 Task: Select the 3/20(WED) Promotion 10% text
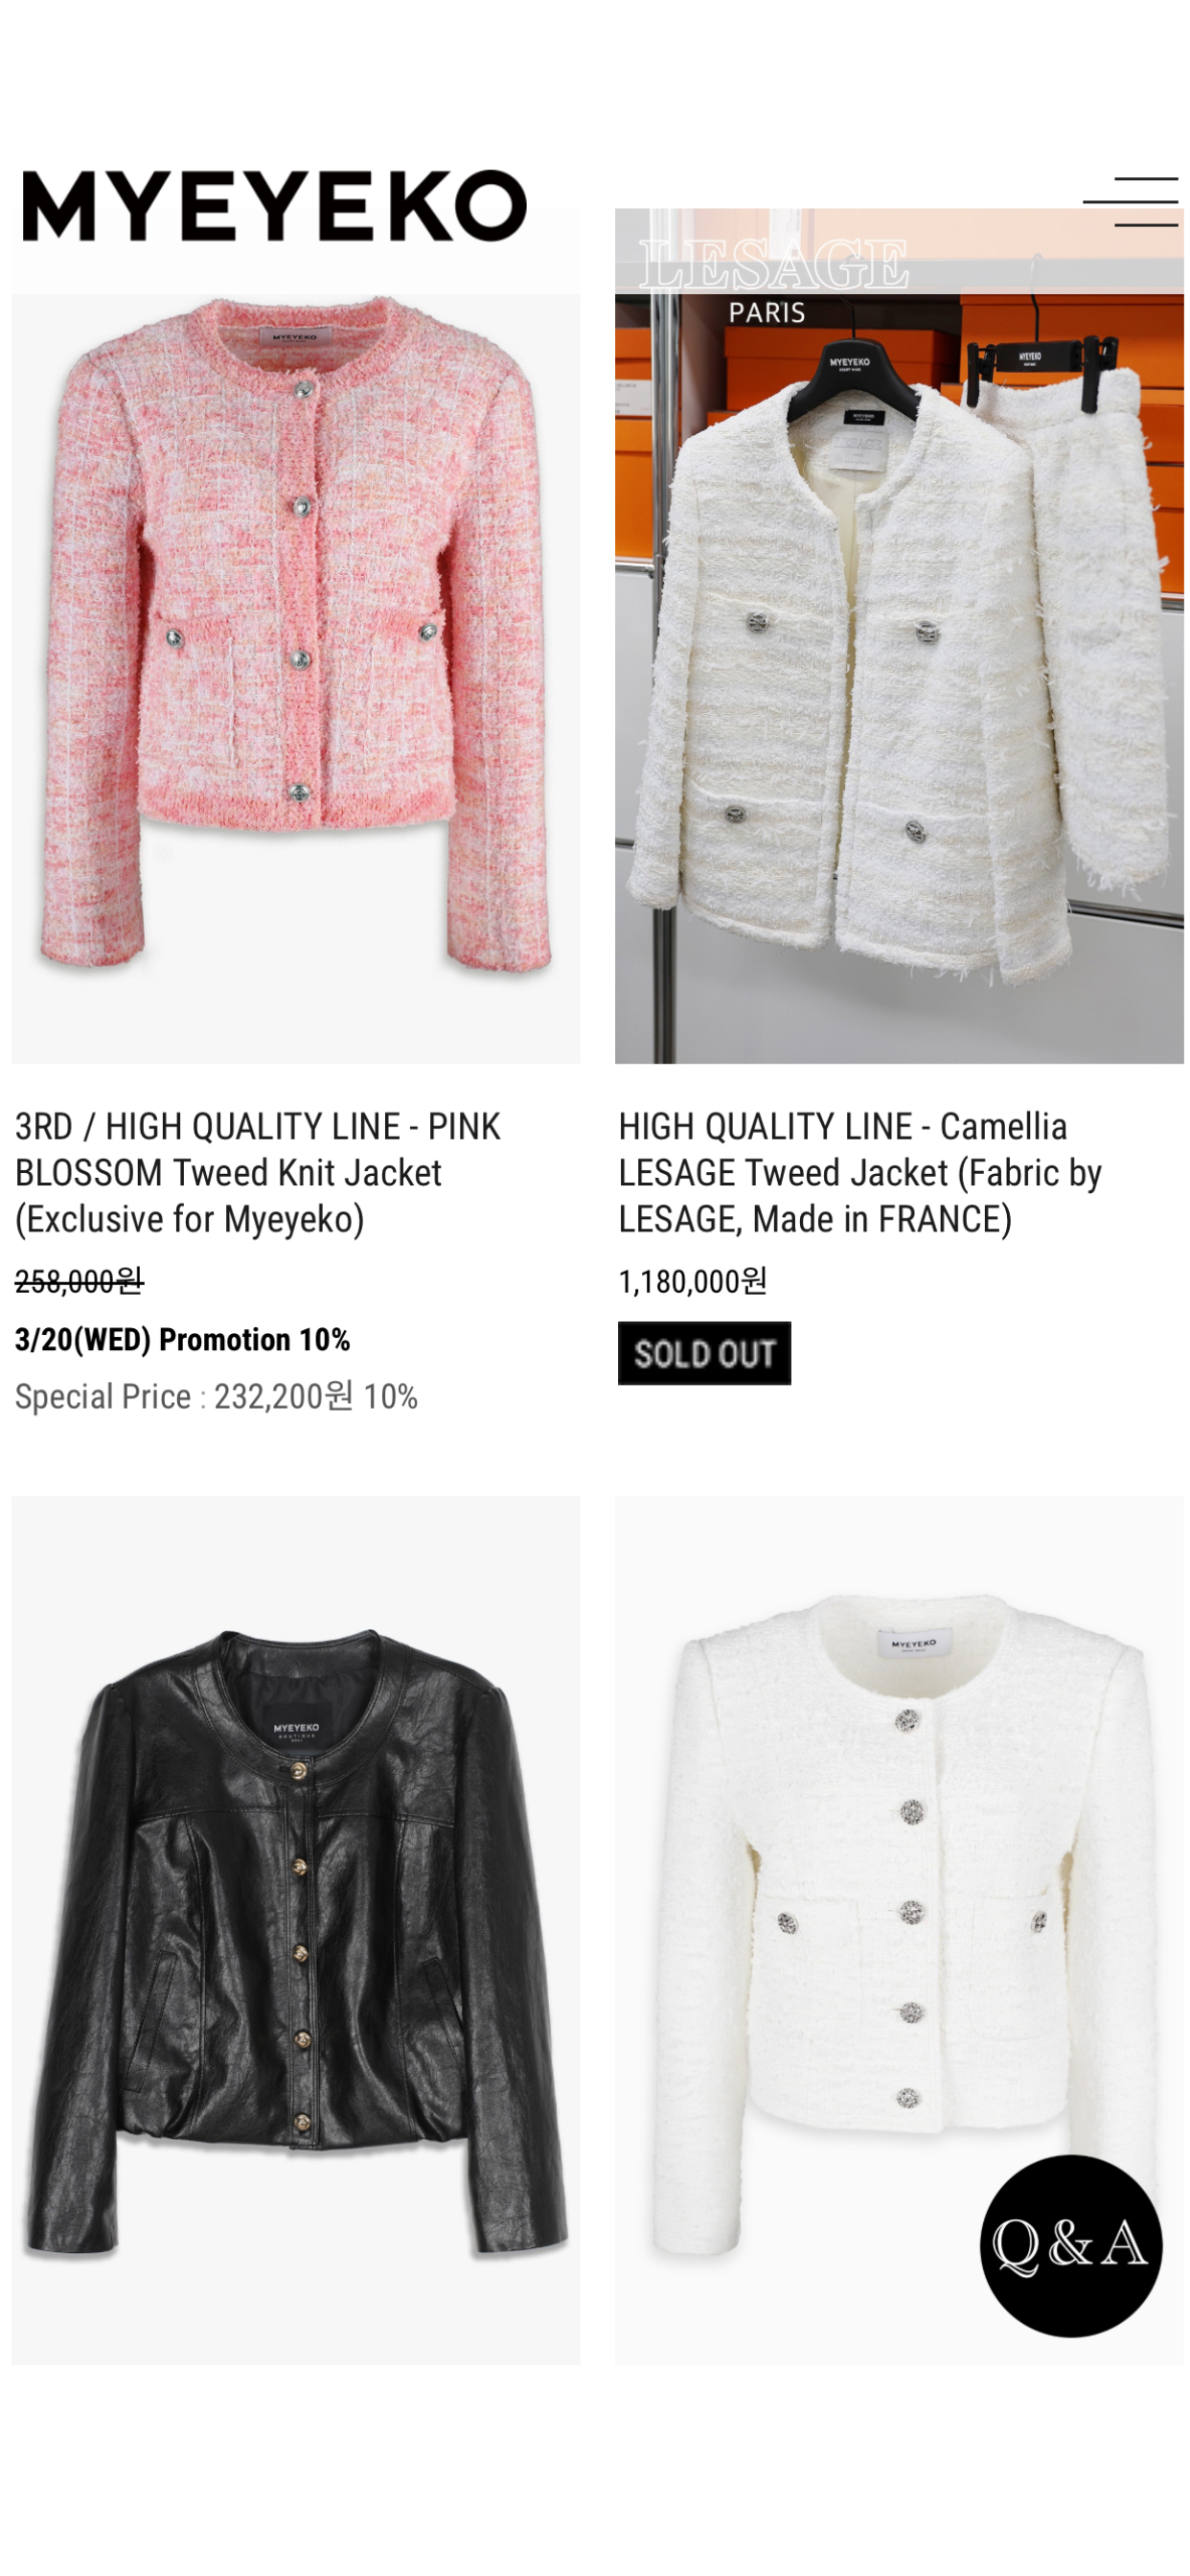182,1340
